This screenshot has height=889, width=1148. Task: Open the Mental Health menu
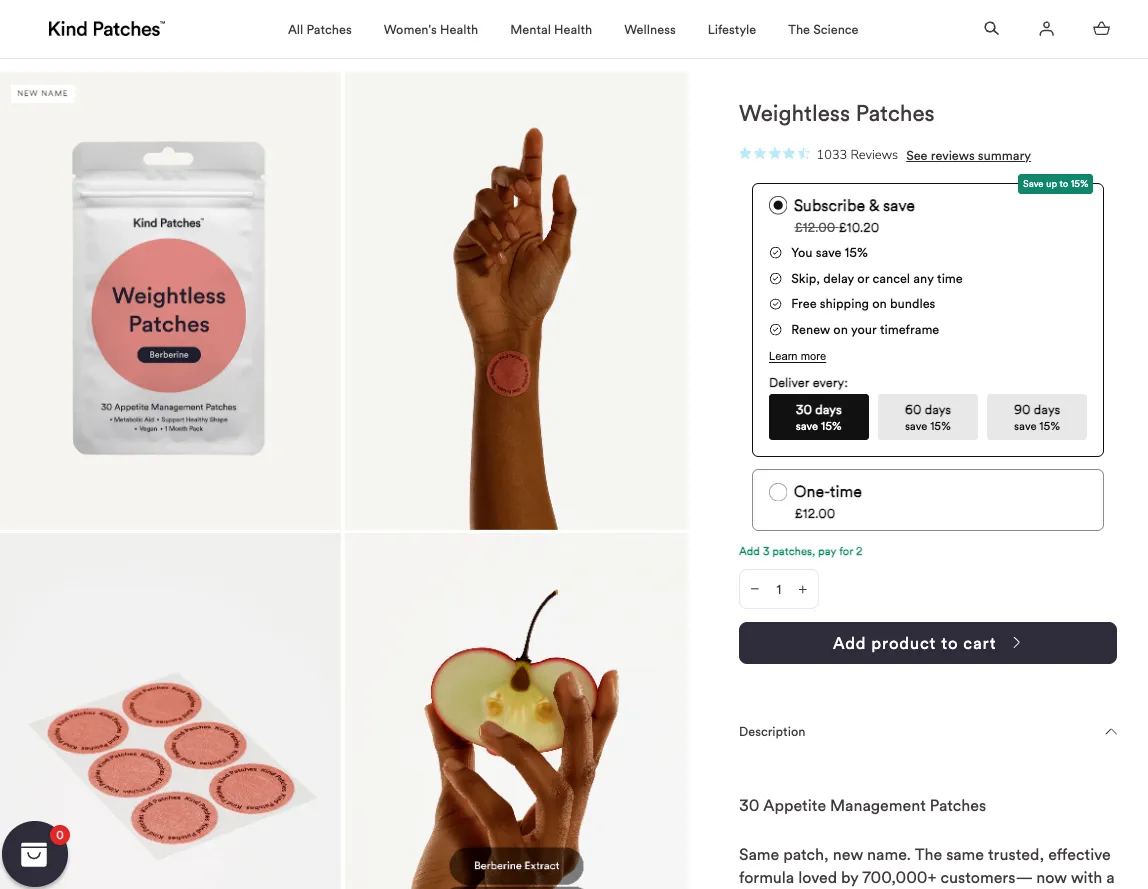click(551, 30)
